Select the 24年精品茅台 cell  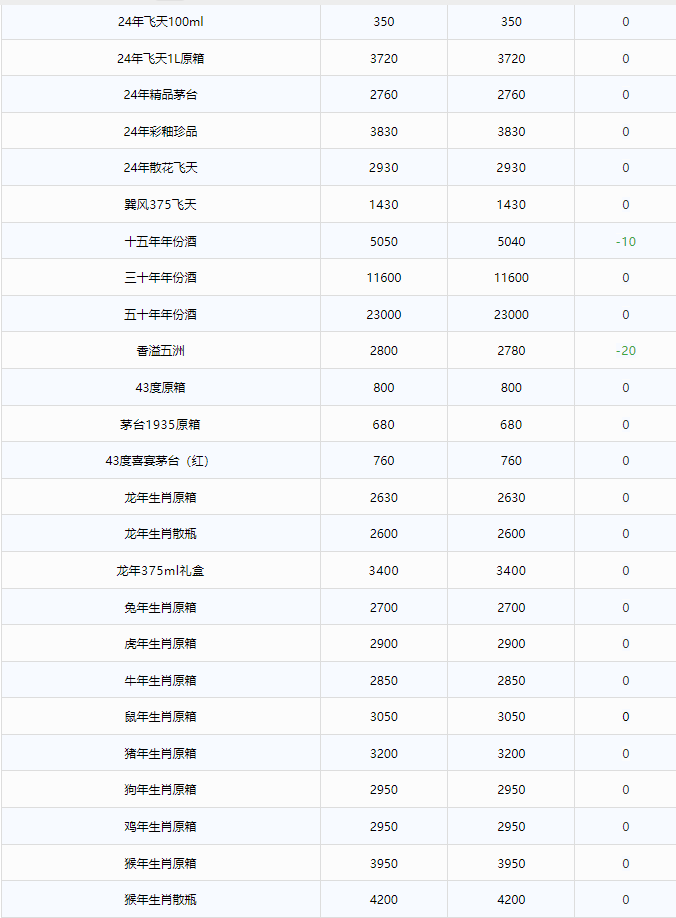click(160, 95)
